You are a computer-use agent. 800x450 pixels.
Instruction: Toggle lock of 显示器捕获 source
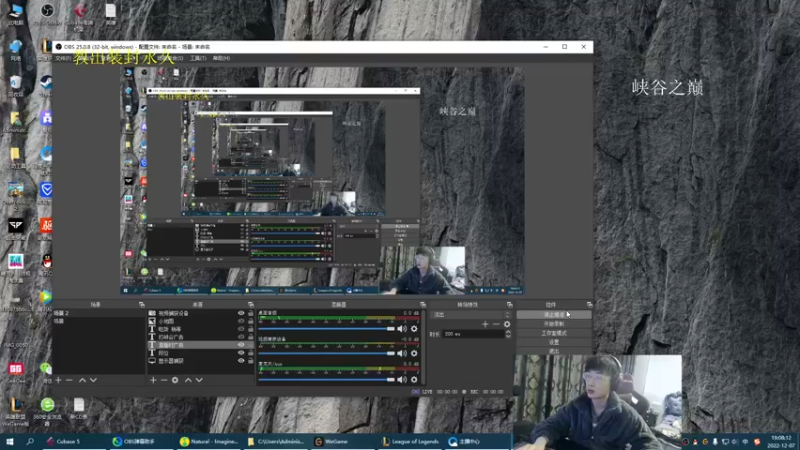(x=251, y=361)
